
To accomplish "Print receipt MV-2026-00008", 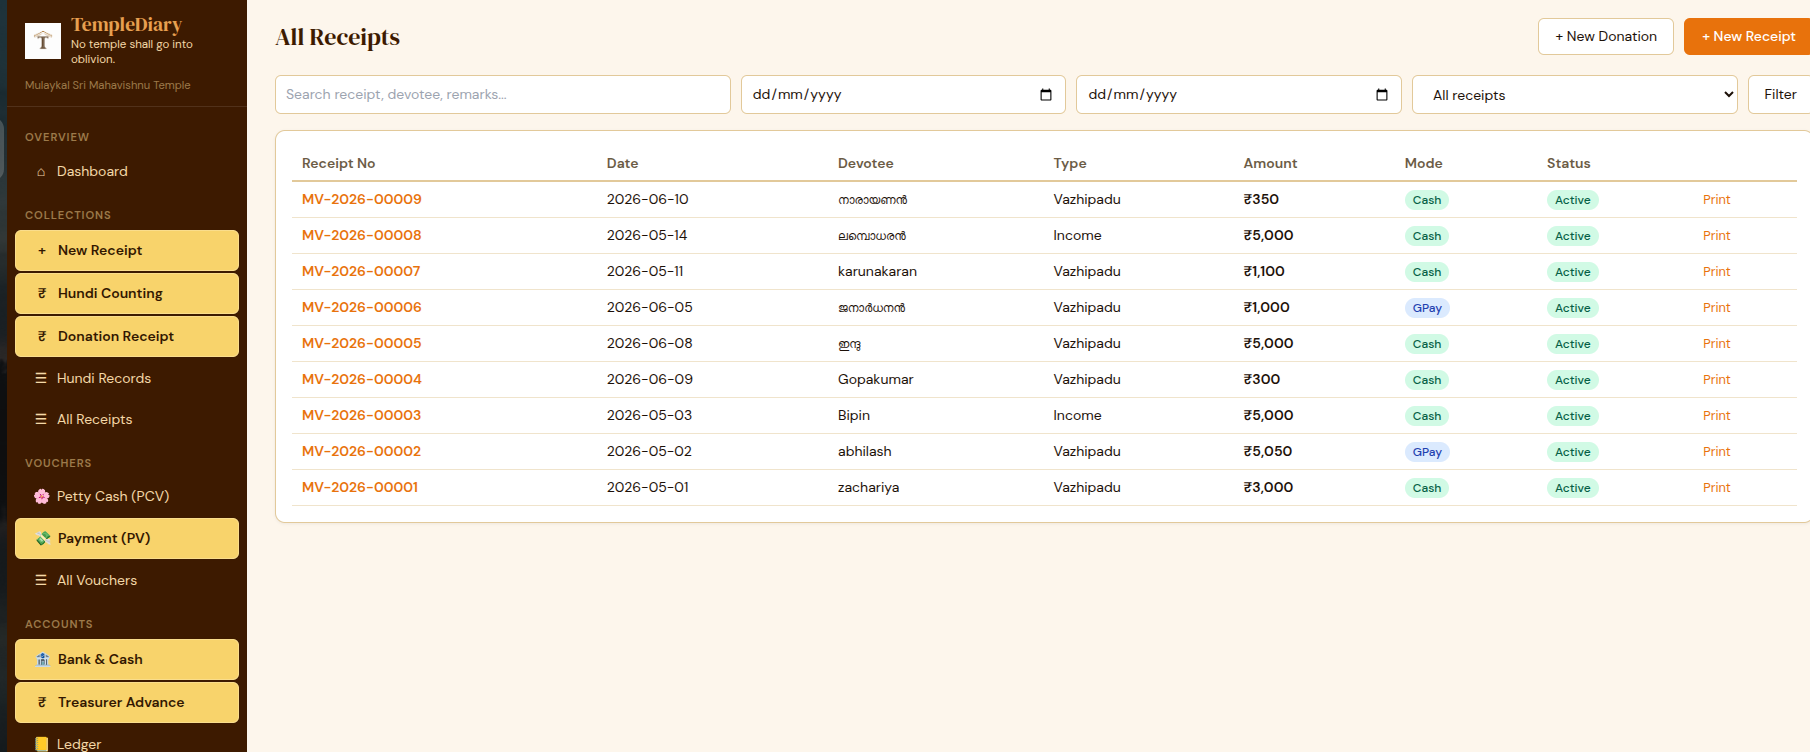I will coord(1716,236).
